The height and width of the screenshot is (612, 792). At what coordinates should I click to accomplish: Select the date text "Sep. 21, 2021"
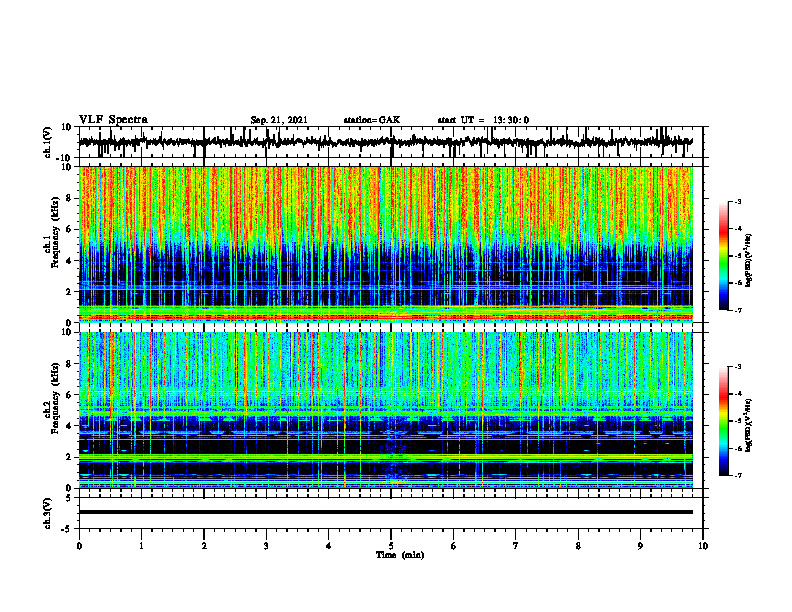[x=279, y=120]
